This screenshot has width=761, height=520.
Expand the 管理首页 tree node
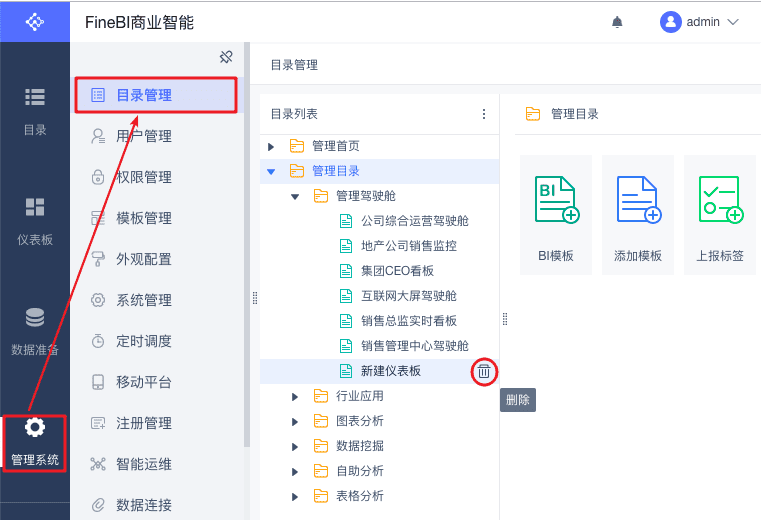tap(271, 146)
